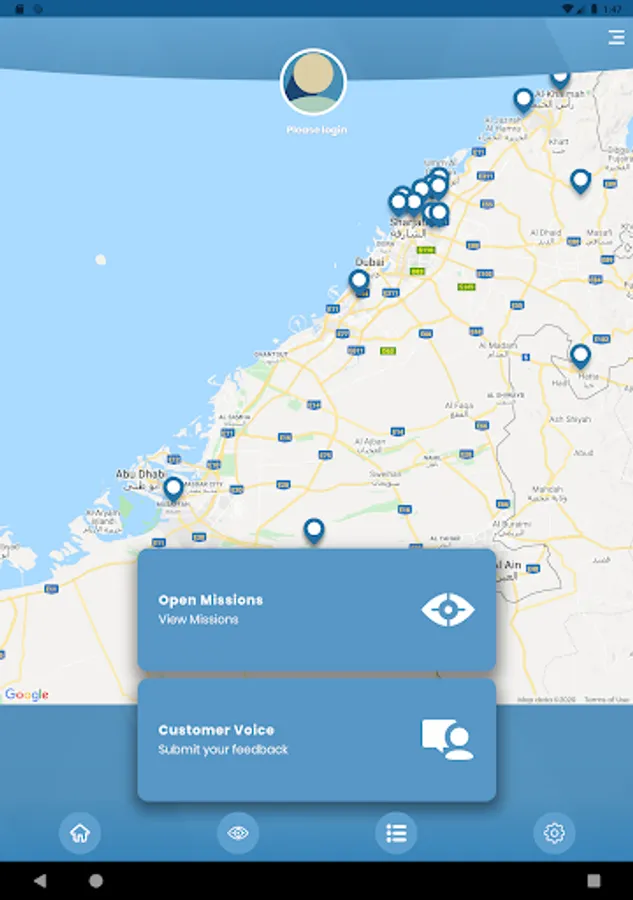
Task: Tap the 'Please login' text
Action: (317, 130)
